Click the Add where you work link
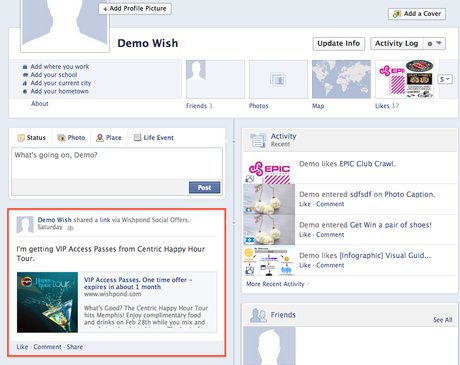 [x=60, y=66]
